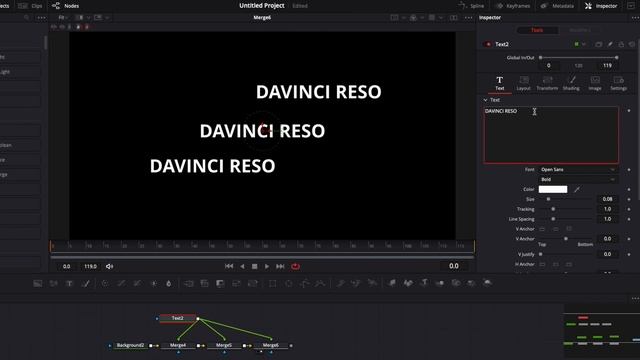Collapse the Text section in Inspector

click(x=485, y=100)
